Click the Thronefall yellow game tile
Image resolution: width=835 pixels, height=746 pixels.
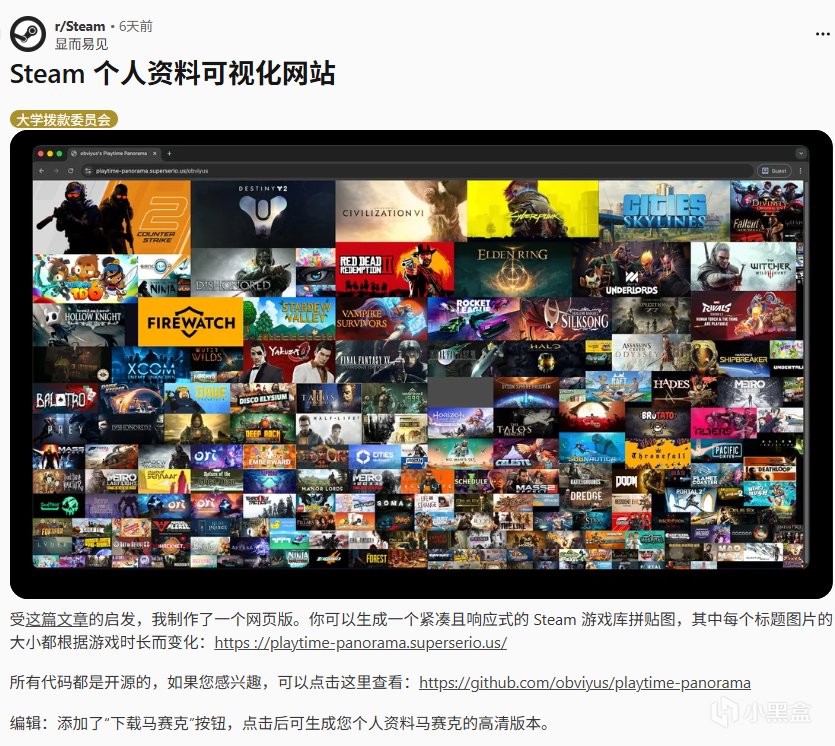658,453
